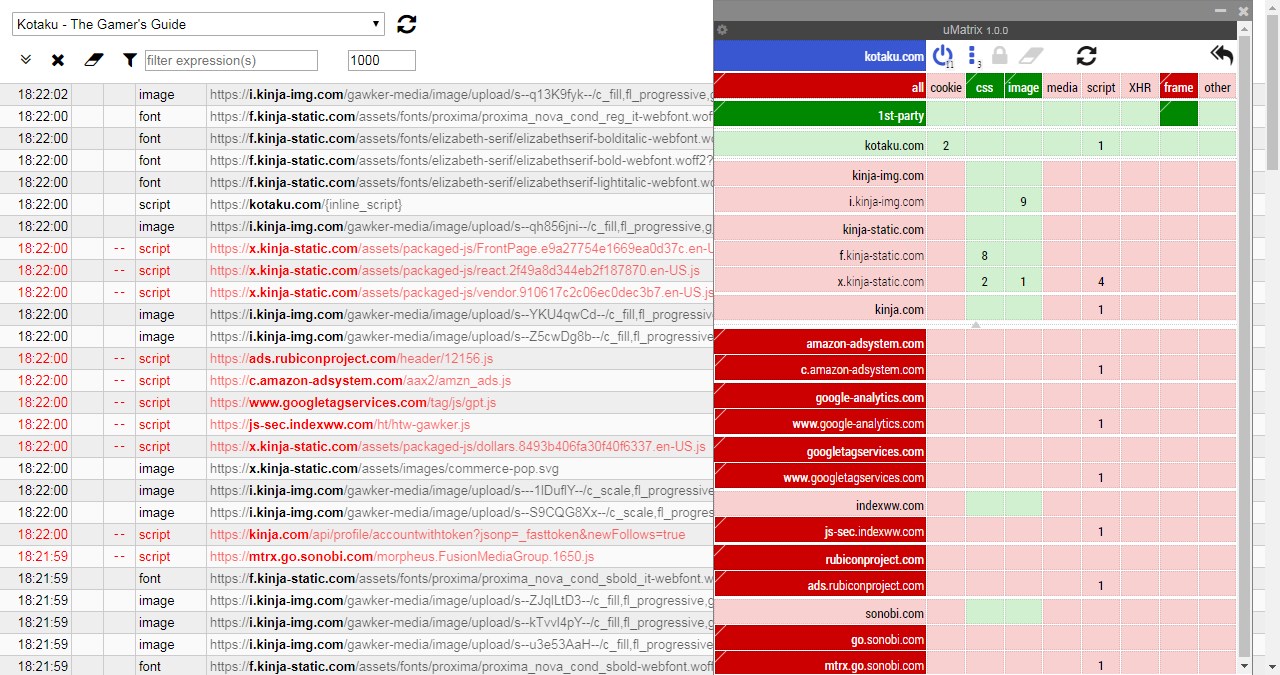
Task: Click x.kinja-static.com script cell showing 4
Action: (1101, 281)
